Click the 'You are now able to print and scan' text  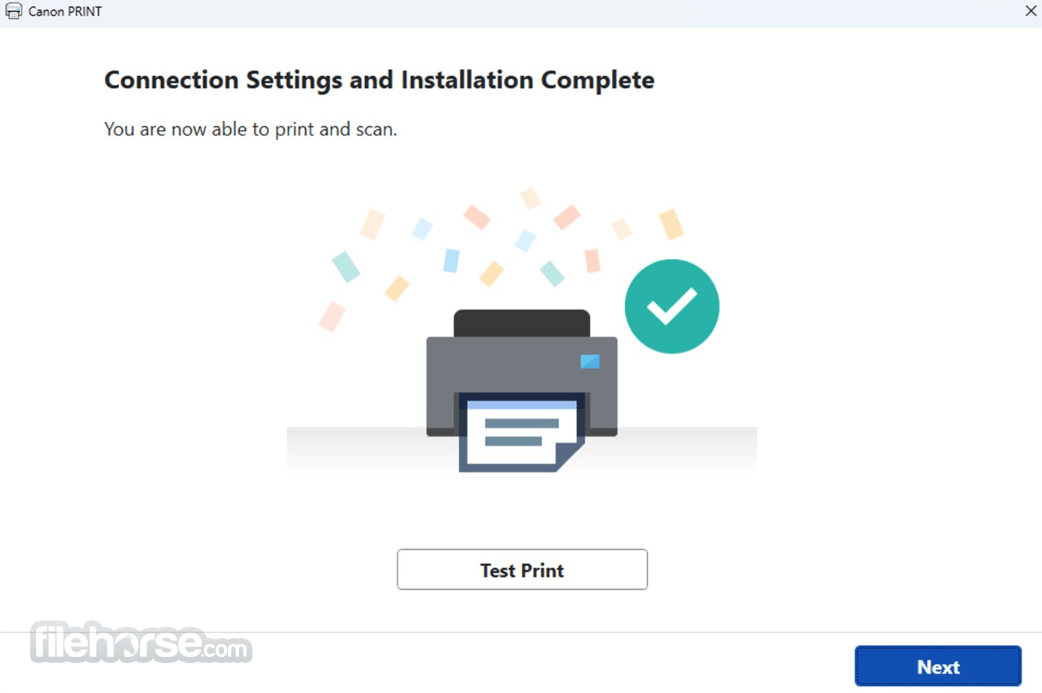[251, 129]
